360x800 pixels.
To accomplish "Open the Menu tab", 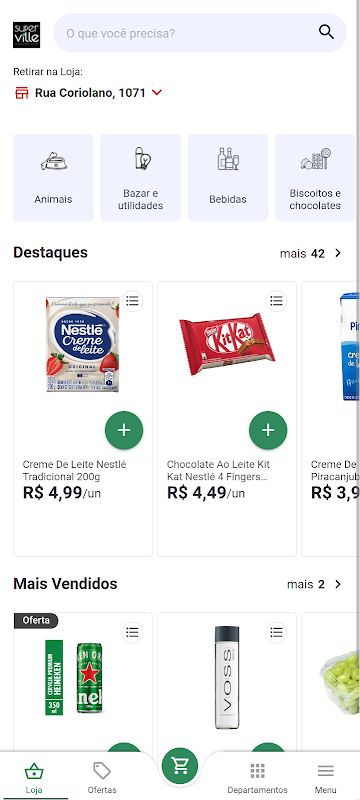I will 325,777.
